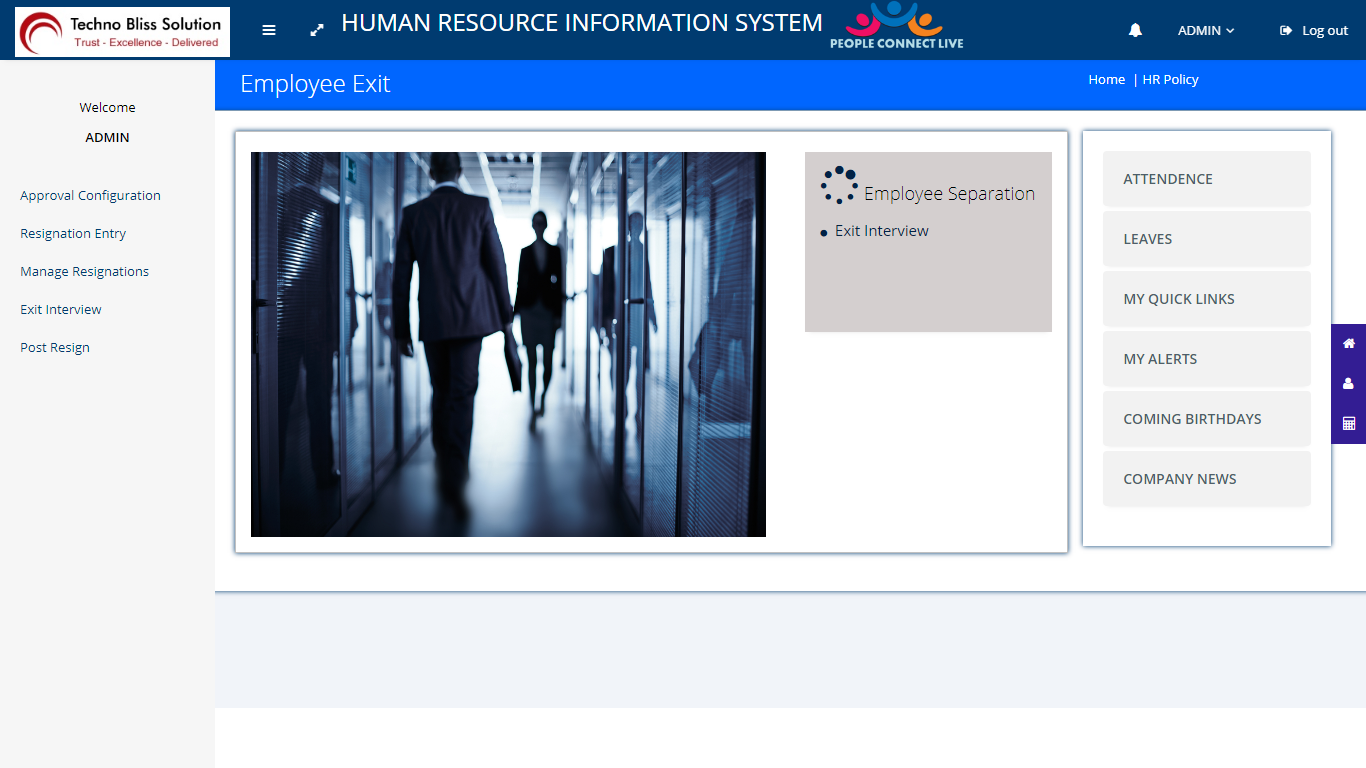Open Resignation Entry in sidebar

[73, 234]
